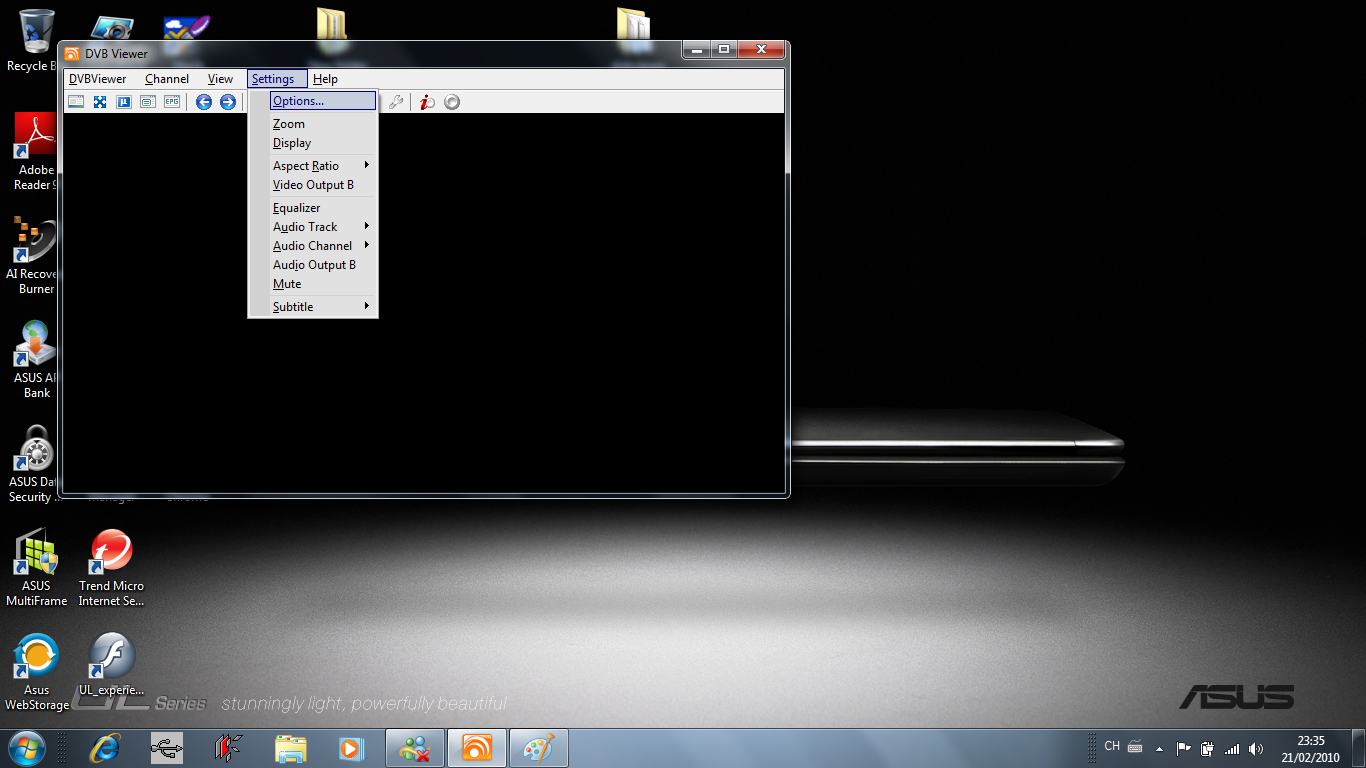Open Windows Explorer from taskbar
Image resolution: width=1366 pixels, height=768 pixels.
(x=291, y=748)
